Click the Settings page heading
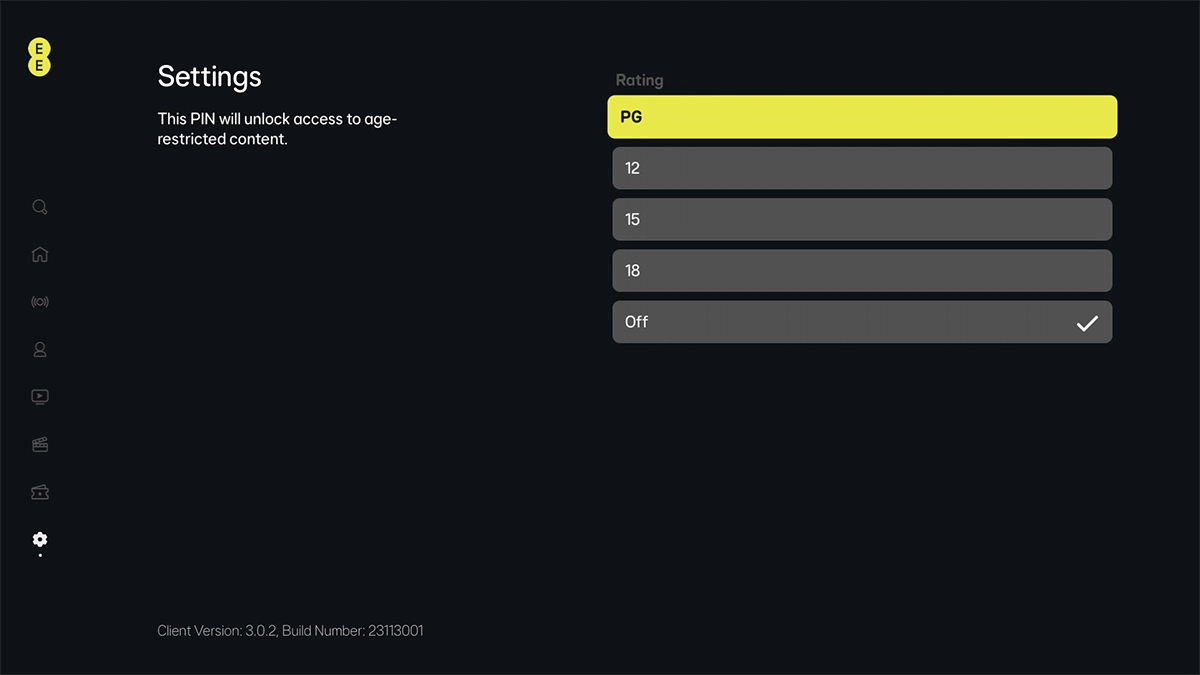 (209, 76)
